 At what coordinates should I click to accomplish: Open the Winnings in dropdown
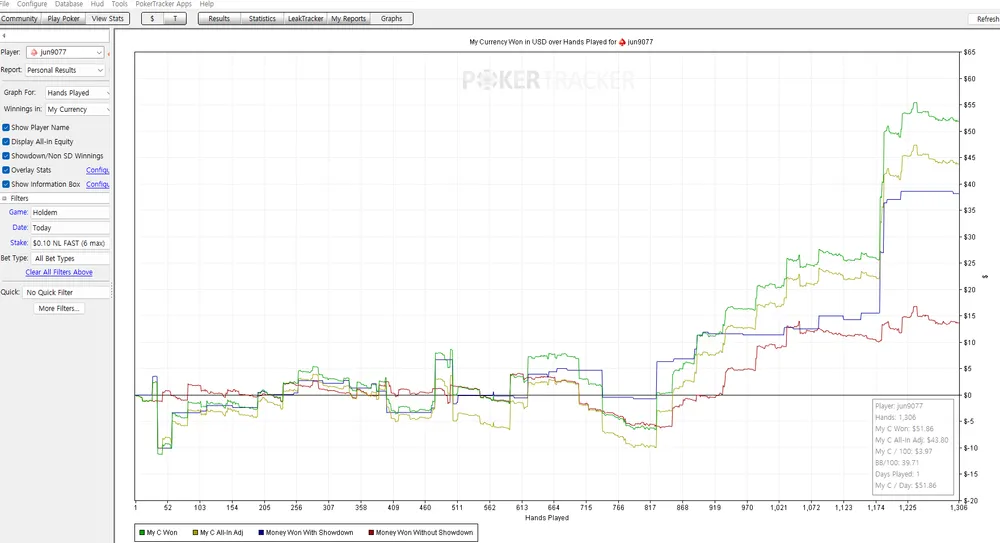tap(77, 109)
